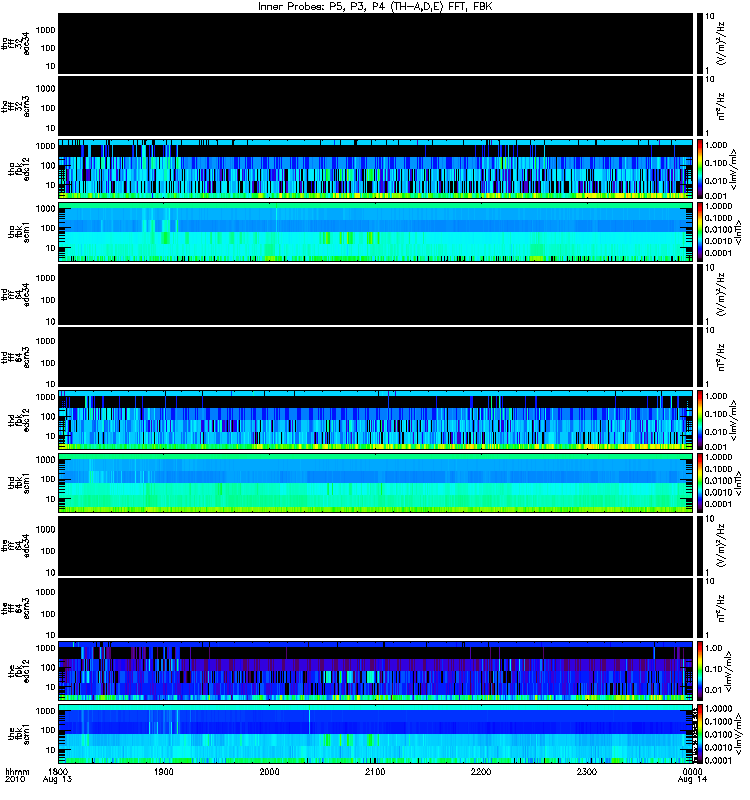Screen dimensions: 750x800
Task: Click the rainbow color bar of the fbk scm1
Action: [x=700, y=734]
